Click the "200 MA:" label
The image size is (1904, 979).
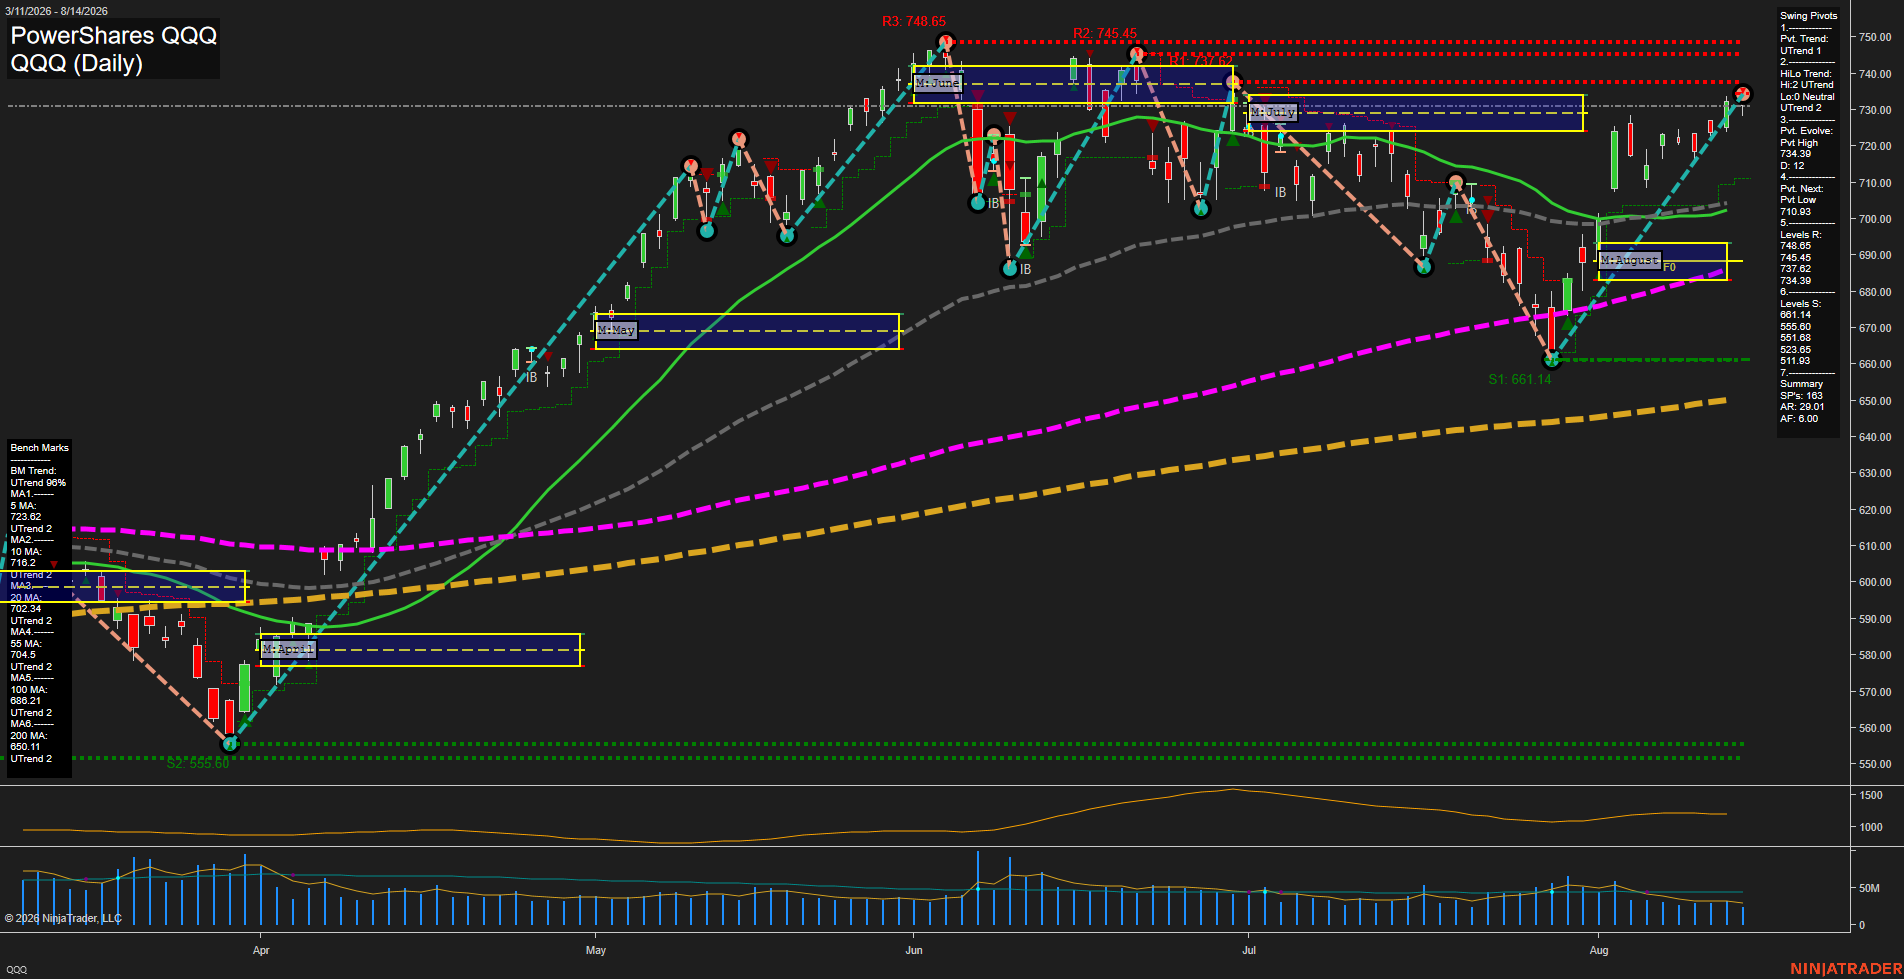pyautogui.click(x=28, y=736)
